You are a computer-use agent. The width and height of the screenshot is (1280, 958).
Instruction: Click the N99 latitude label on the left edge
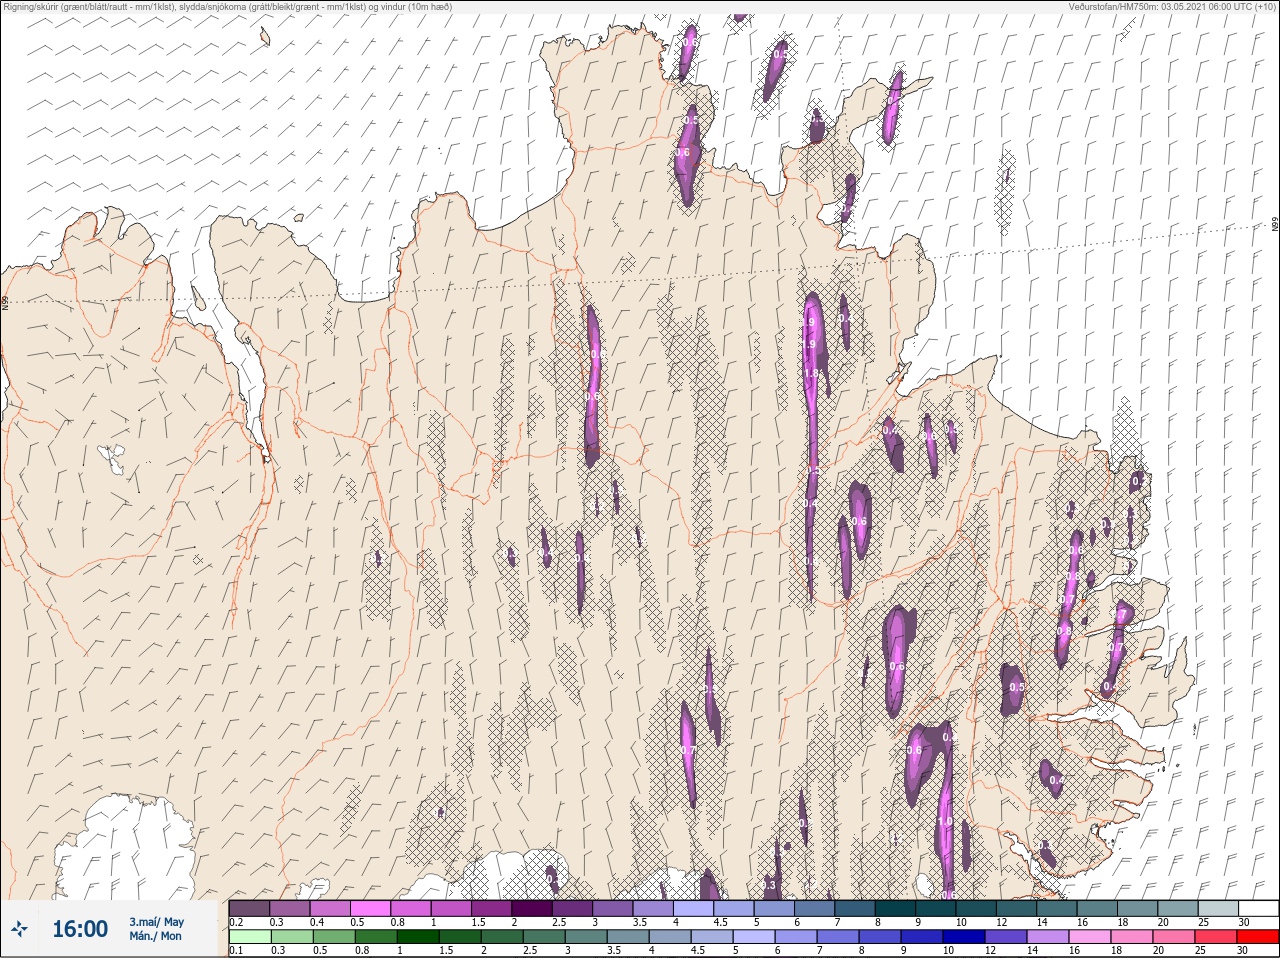pos(6,301)
